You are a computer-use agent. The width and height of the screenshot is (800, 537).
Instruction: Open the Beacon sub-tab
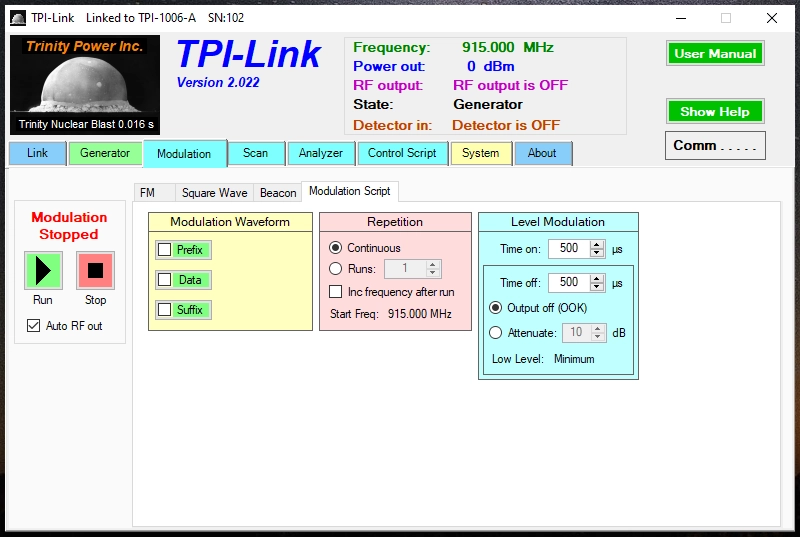(278, 193)
